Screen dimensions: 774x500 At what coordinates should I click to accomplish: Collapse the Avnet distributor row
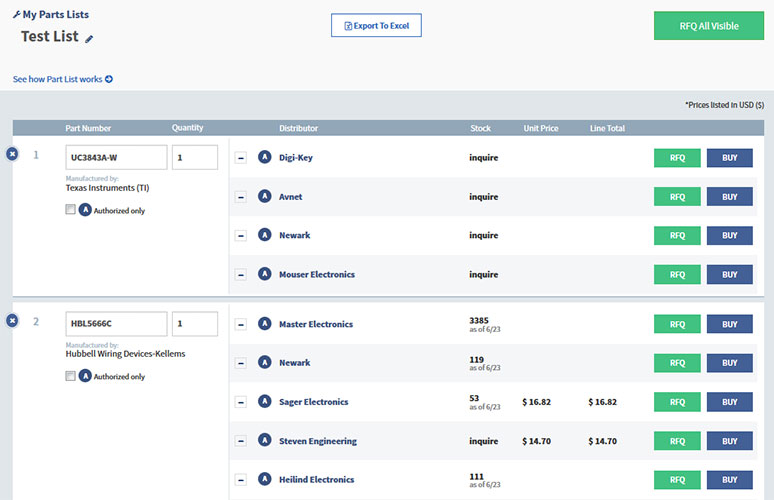241,197
